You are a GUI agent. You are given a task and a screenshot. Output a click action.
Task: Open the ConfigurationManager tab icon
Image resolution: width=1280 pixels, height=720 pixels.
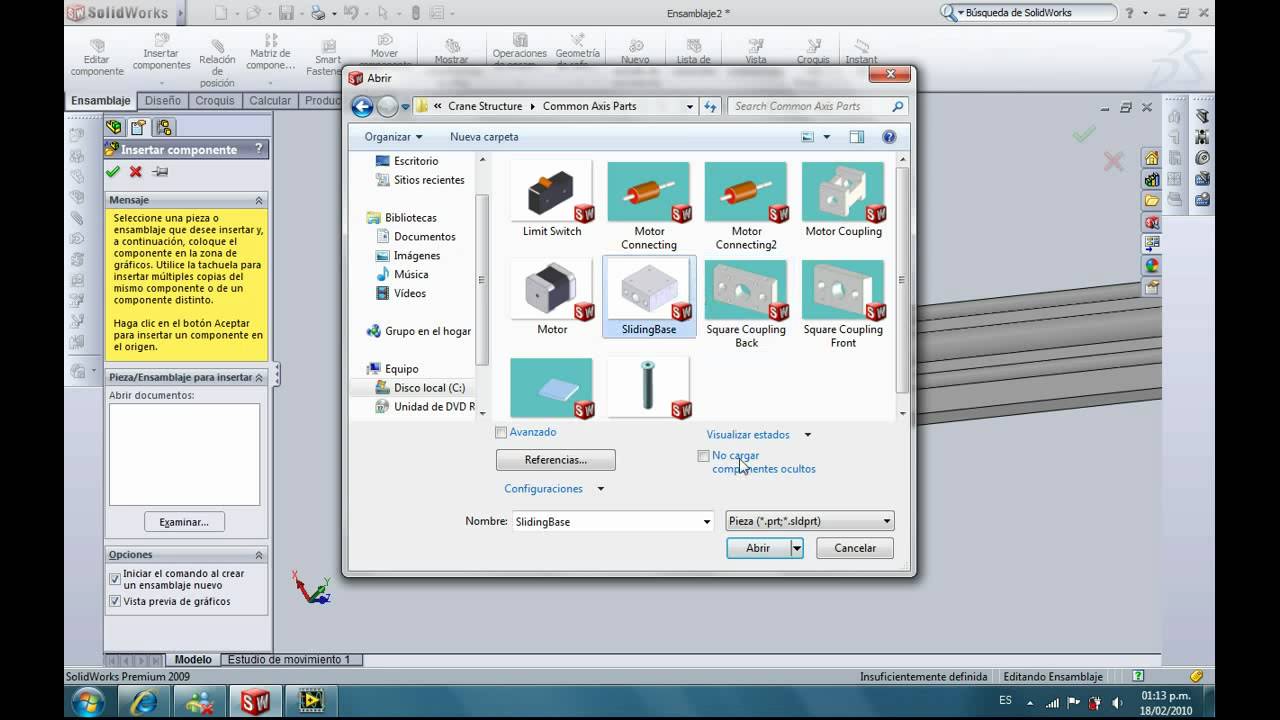click(165, 127)
